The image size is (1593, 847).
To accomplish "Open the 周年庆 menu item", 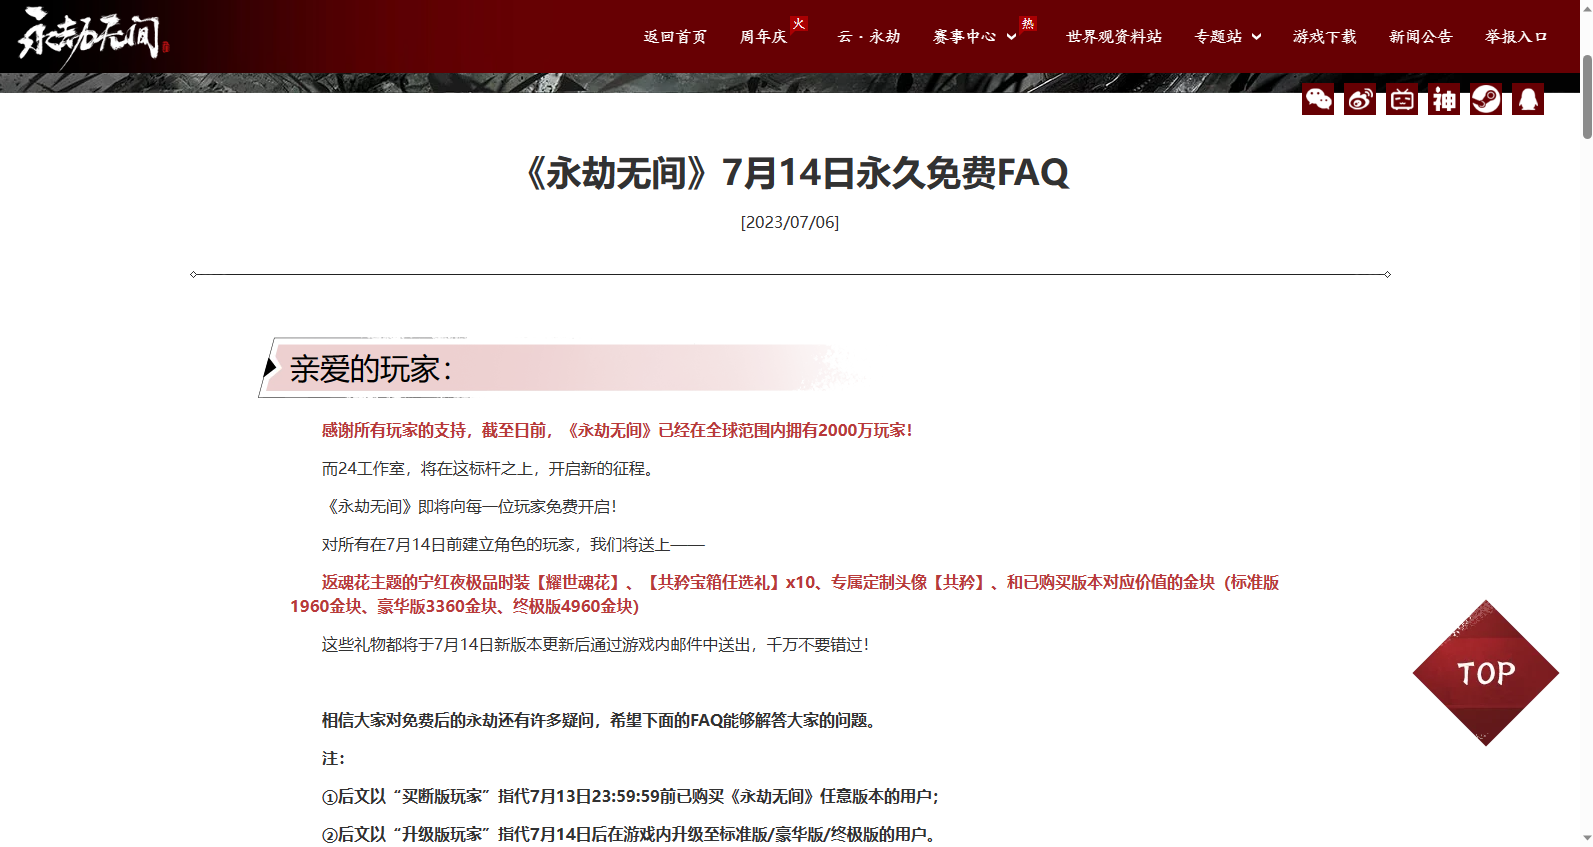I will pyautogui.click(x=763, y=37).
